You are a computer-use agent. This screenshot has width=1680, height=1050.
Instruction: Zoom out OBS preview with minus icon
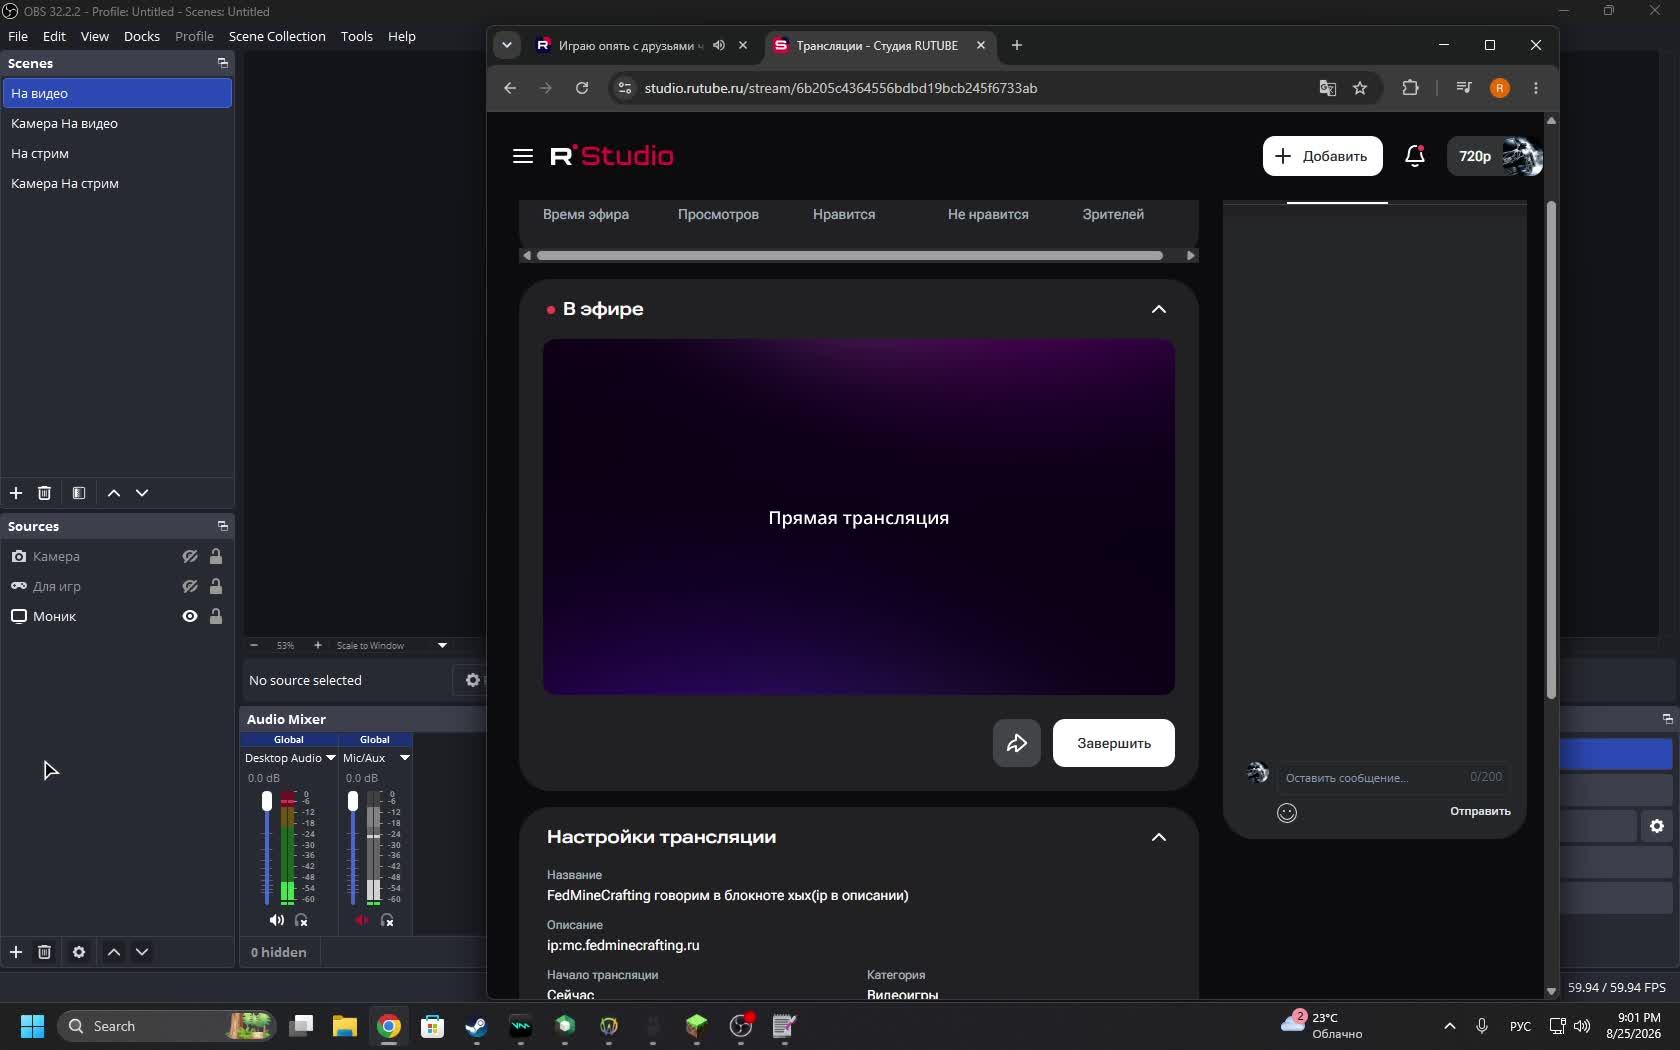pos(254,645)
